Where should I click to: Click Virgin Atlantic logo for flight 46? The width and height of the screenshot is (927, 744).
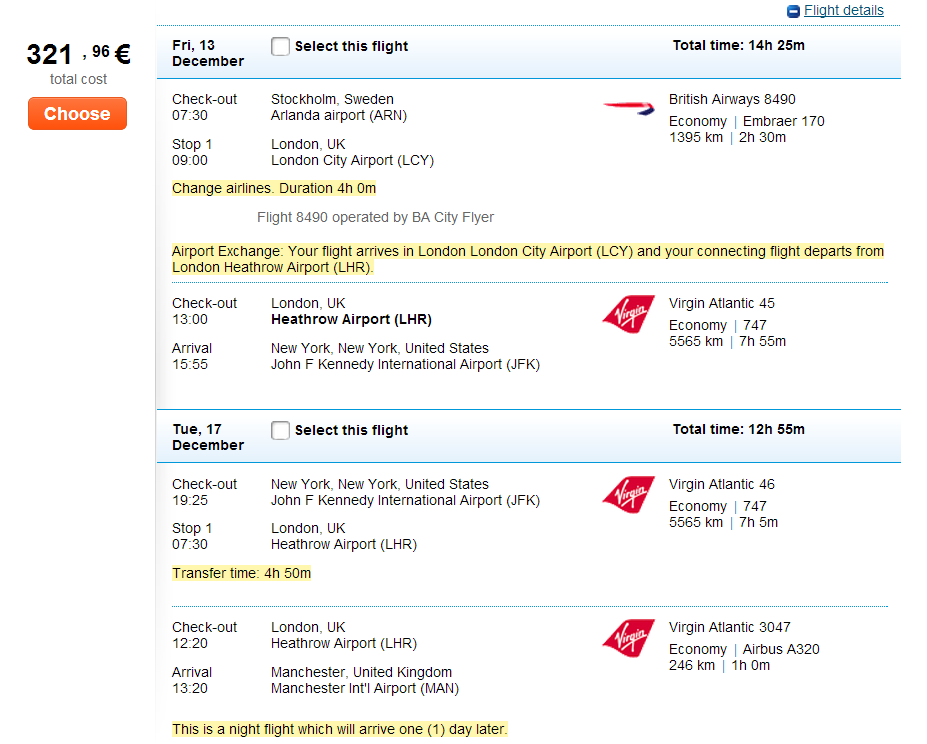[628, 495]
